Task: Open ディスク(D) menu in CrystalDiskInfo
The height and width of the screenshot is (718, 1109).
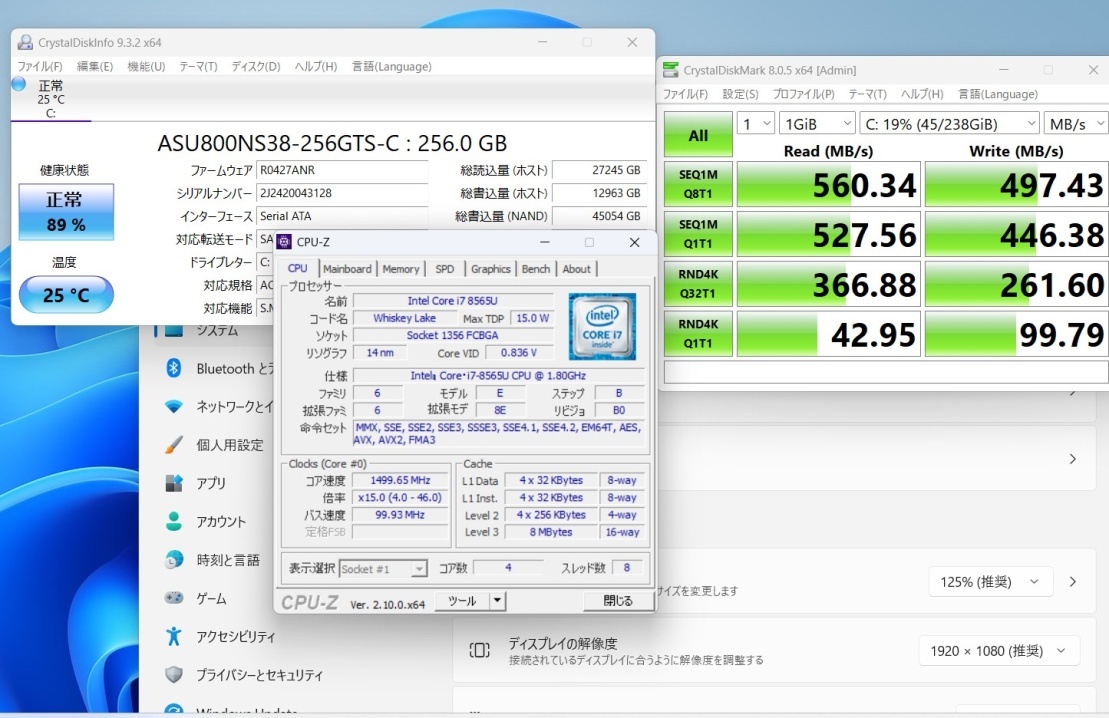Action: [255, 66]
